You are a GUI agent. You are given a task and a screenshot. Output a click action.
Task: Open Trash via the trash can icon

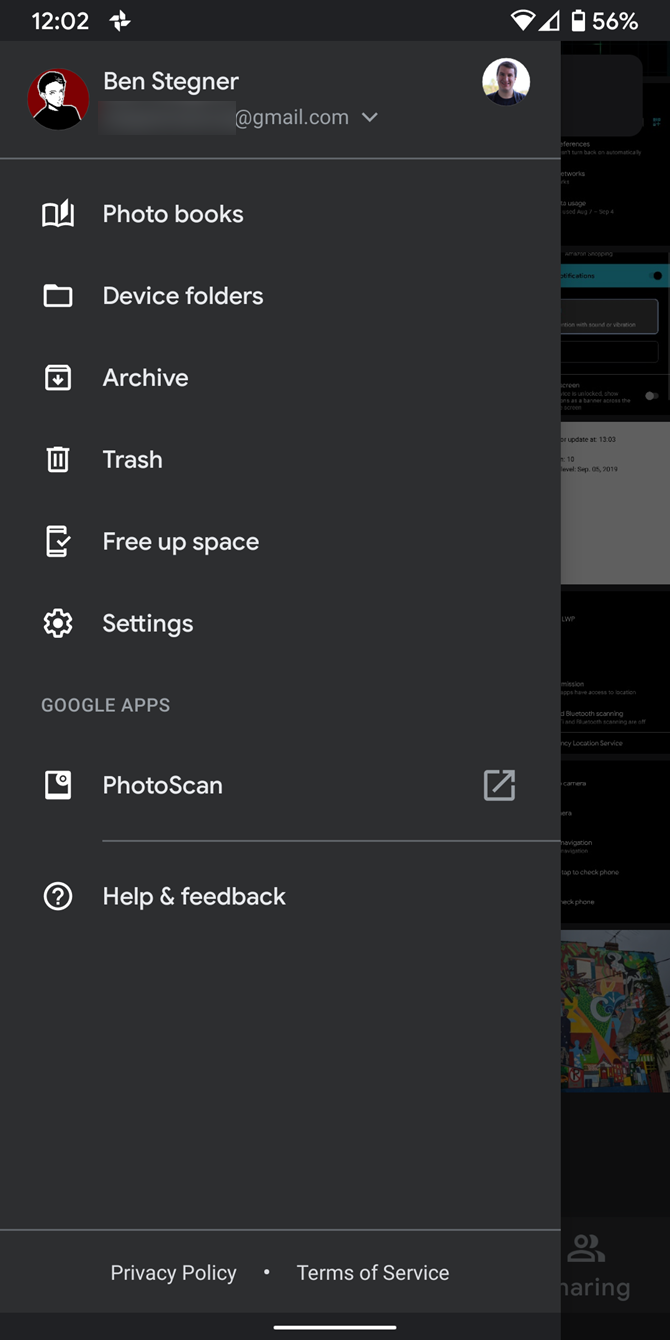coord(58,459)
